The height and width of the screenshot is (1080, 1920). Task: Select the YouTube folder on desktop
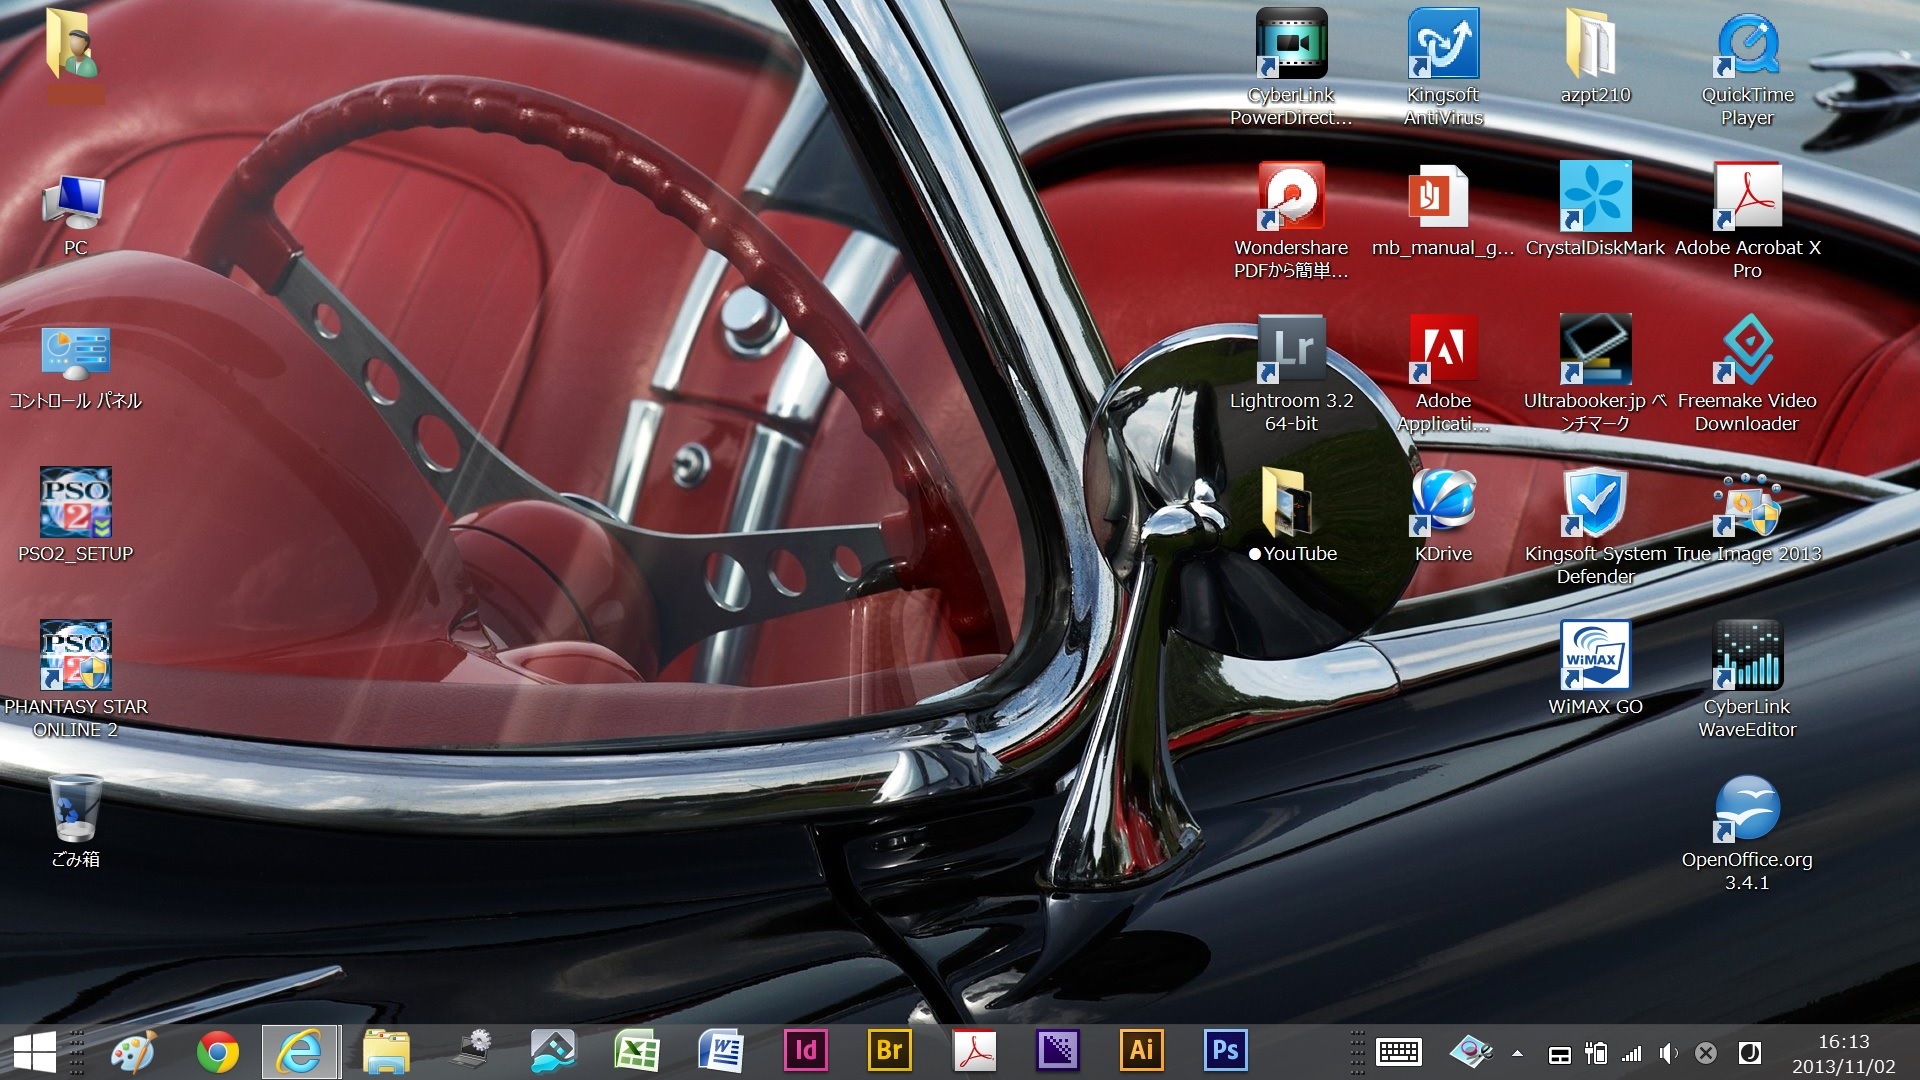coord(1291,503)
